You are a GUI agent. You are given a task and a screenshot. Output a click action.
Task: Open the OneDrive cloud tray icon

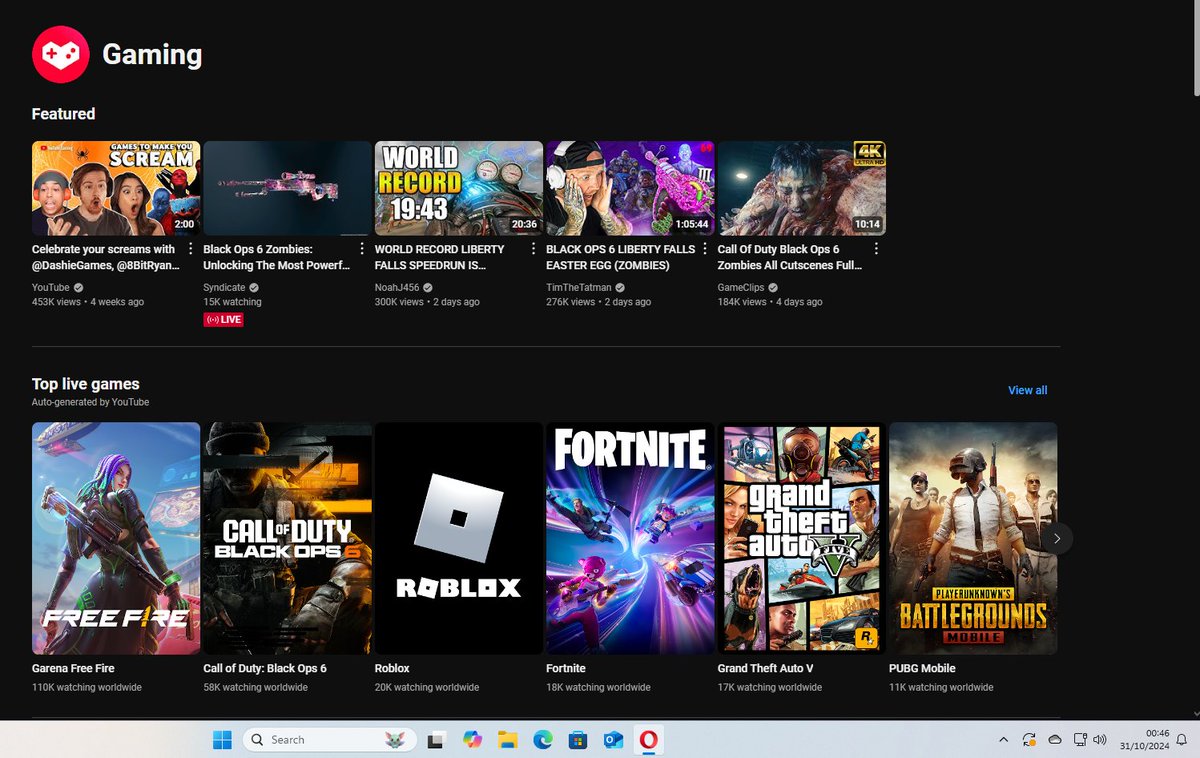pos(1055,740)
